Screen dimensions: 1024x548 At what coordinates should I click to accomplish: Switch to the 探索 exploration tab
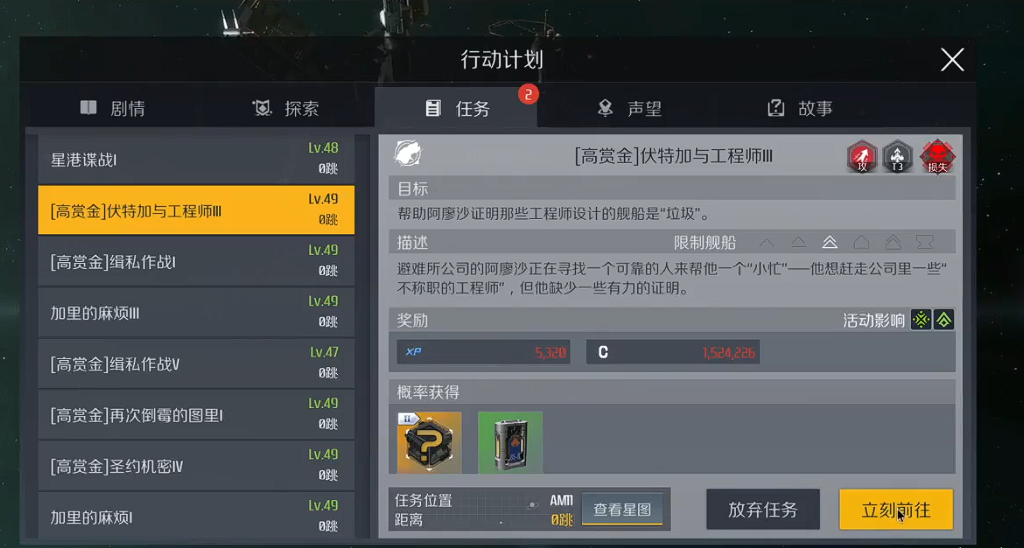coord(286,108)
